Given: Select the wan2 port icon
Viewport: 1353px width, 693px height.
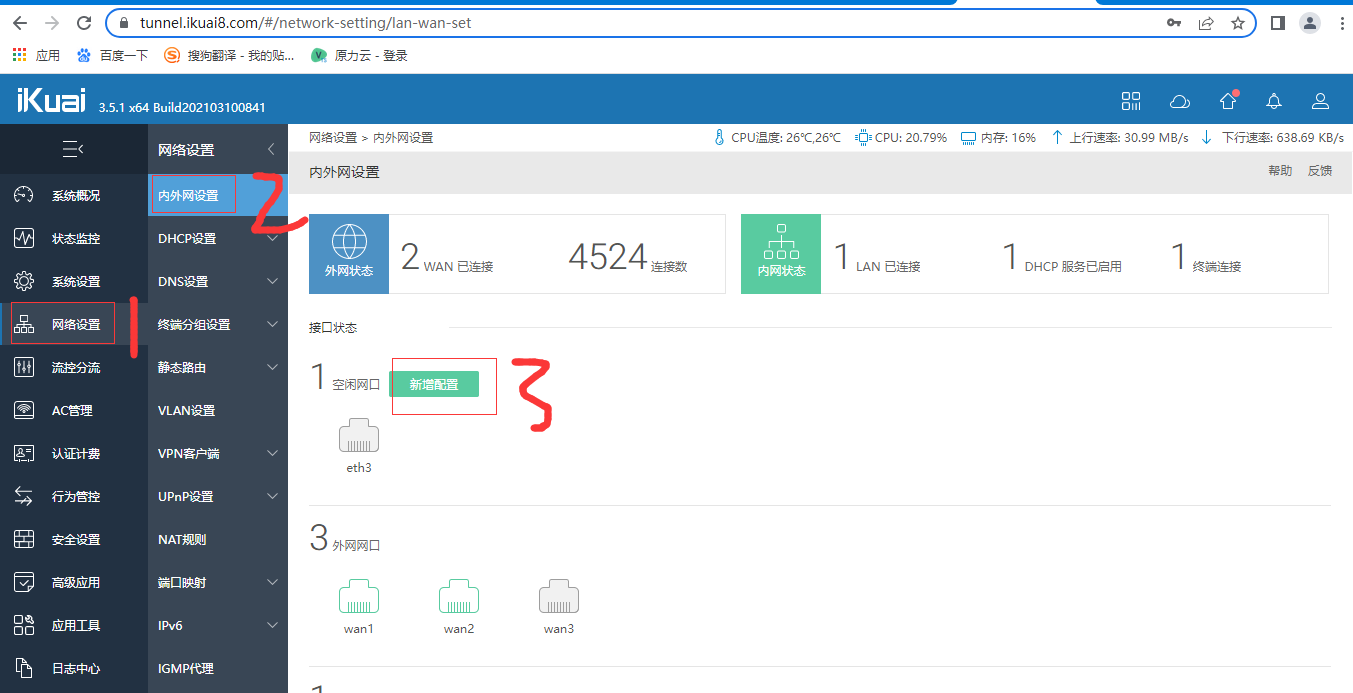Looking at the screenshot, I should pyautogui.click(x=459, y=597).
